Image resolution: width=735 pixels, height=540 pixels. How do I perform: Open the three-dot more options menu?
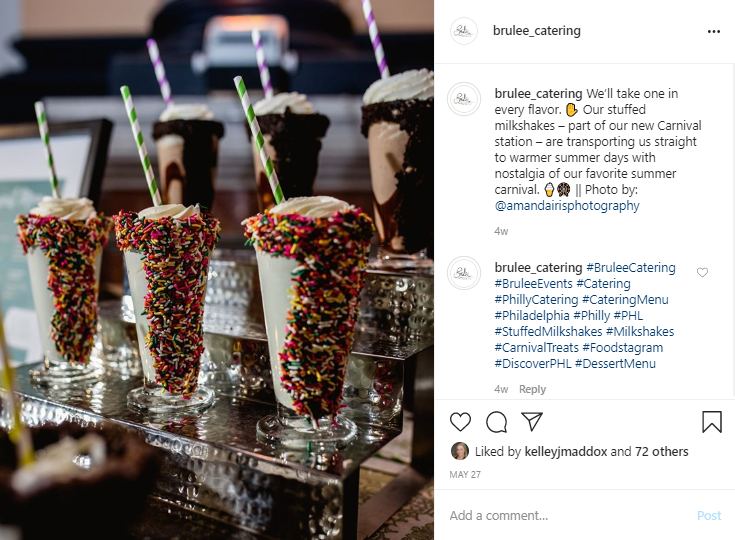point(713,31)
